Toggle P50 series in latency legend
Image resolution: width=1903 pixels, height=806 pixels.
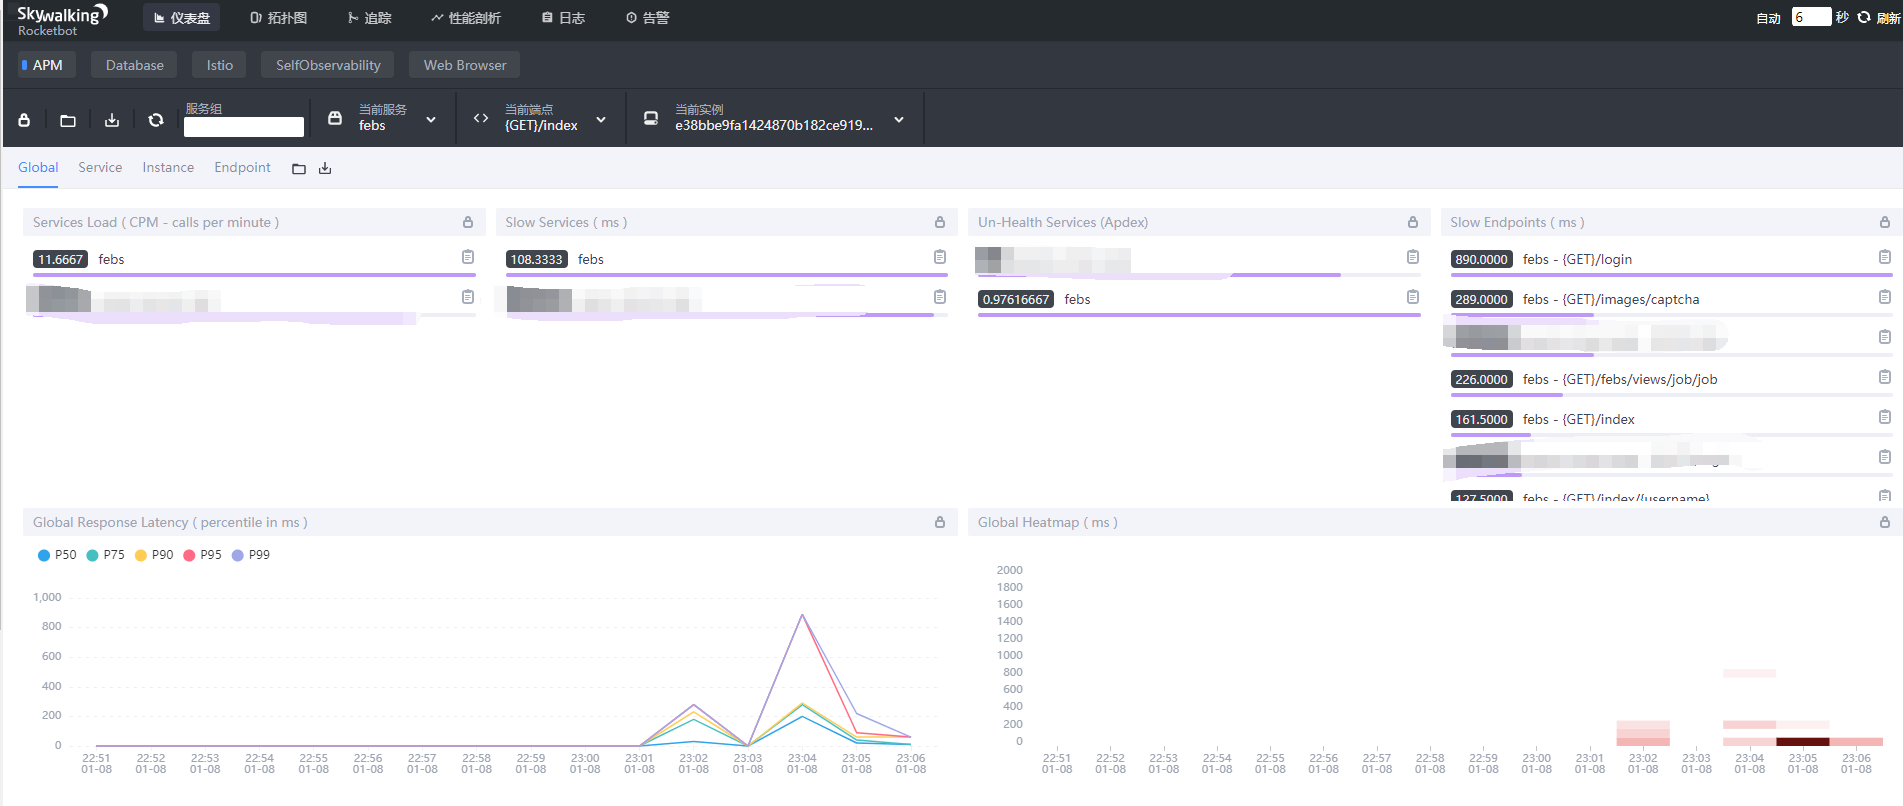click(x=57, y=555)
